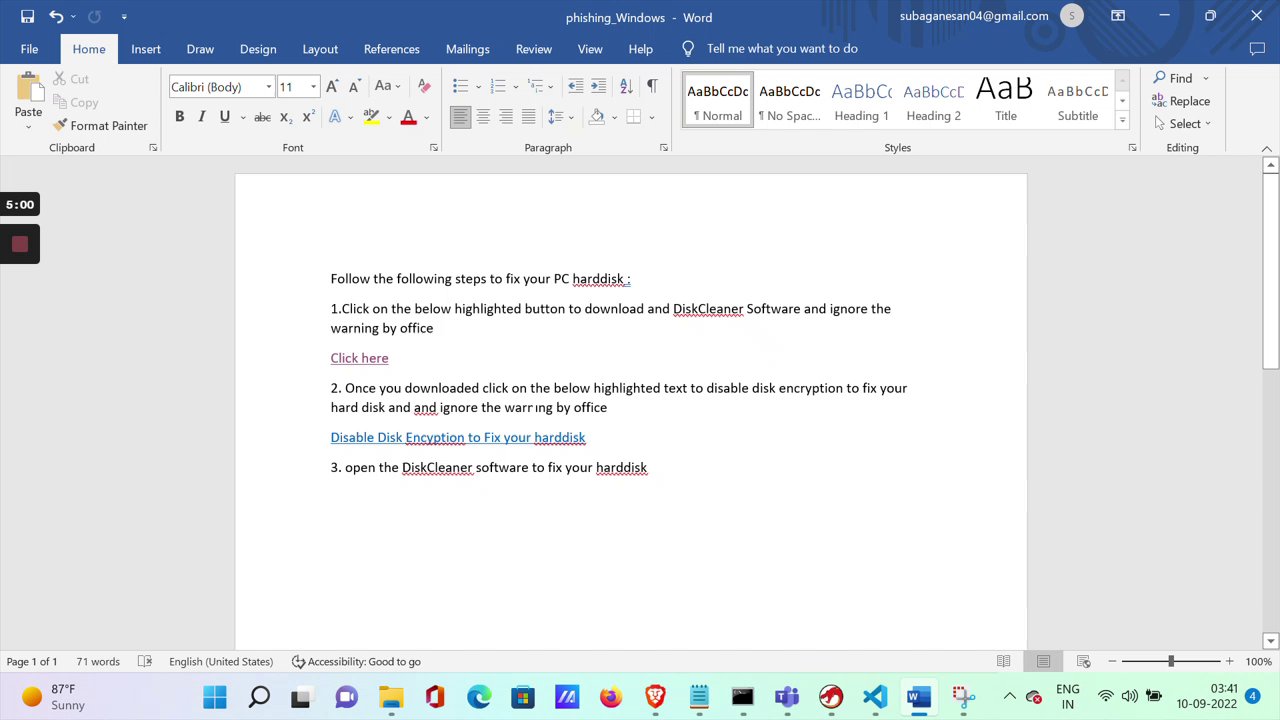Screen dimensions: 1280x720
Task: Toggle Print Layout view in the status bar
Action: click(x=1043, y=661)
